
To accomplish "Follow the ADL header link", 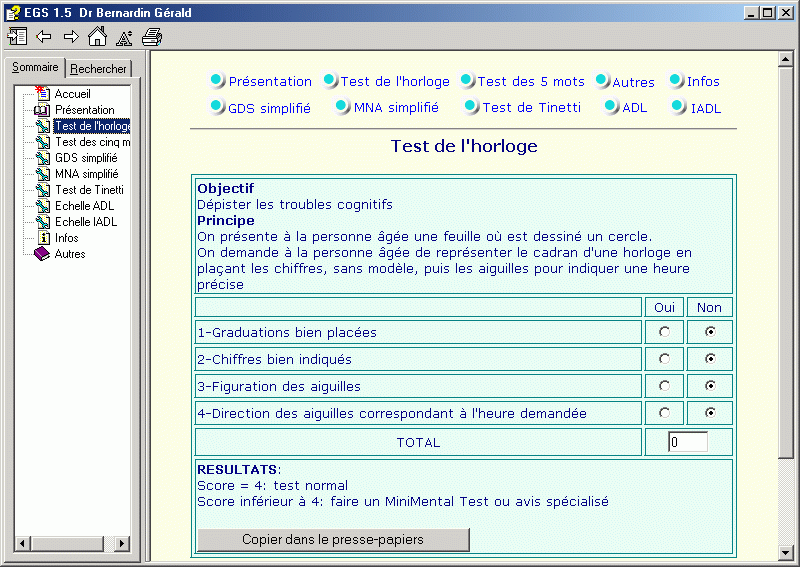I will click(635, 108).
